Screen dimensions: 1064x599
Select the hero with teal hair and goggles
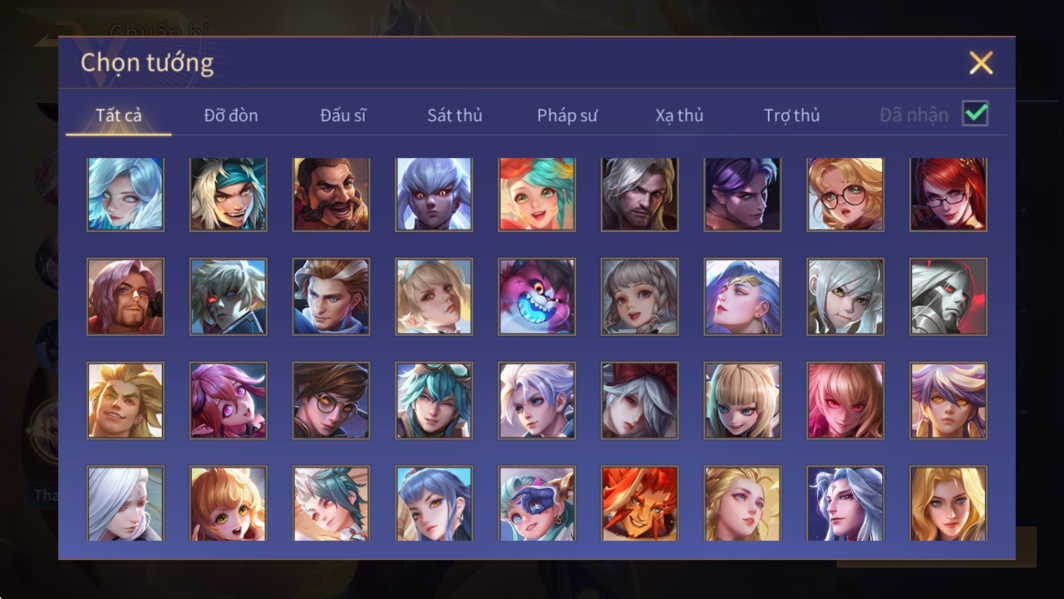click(434, 400)
